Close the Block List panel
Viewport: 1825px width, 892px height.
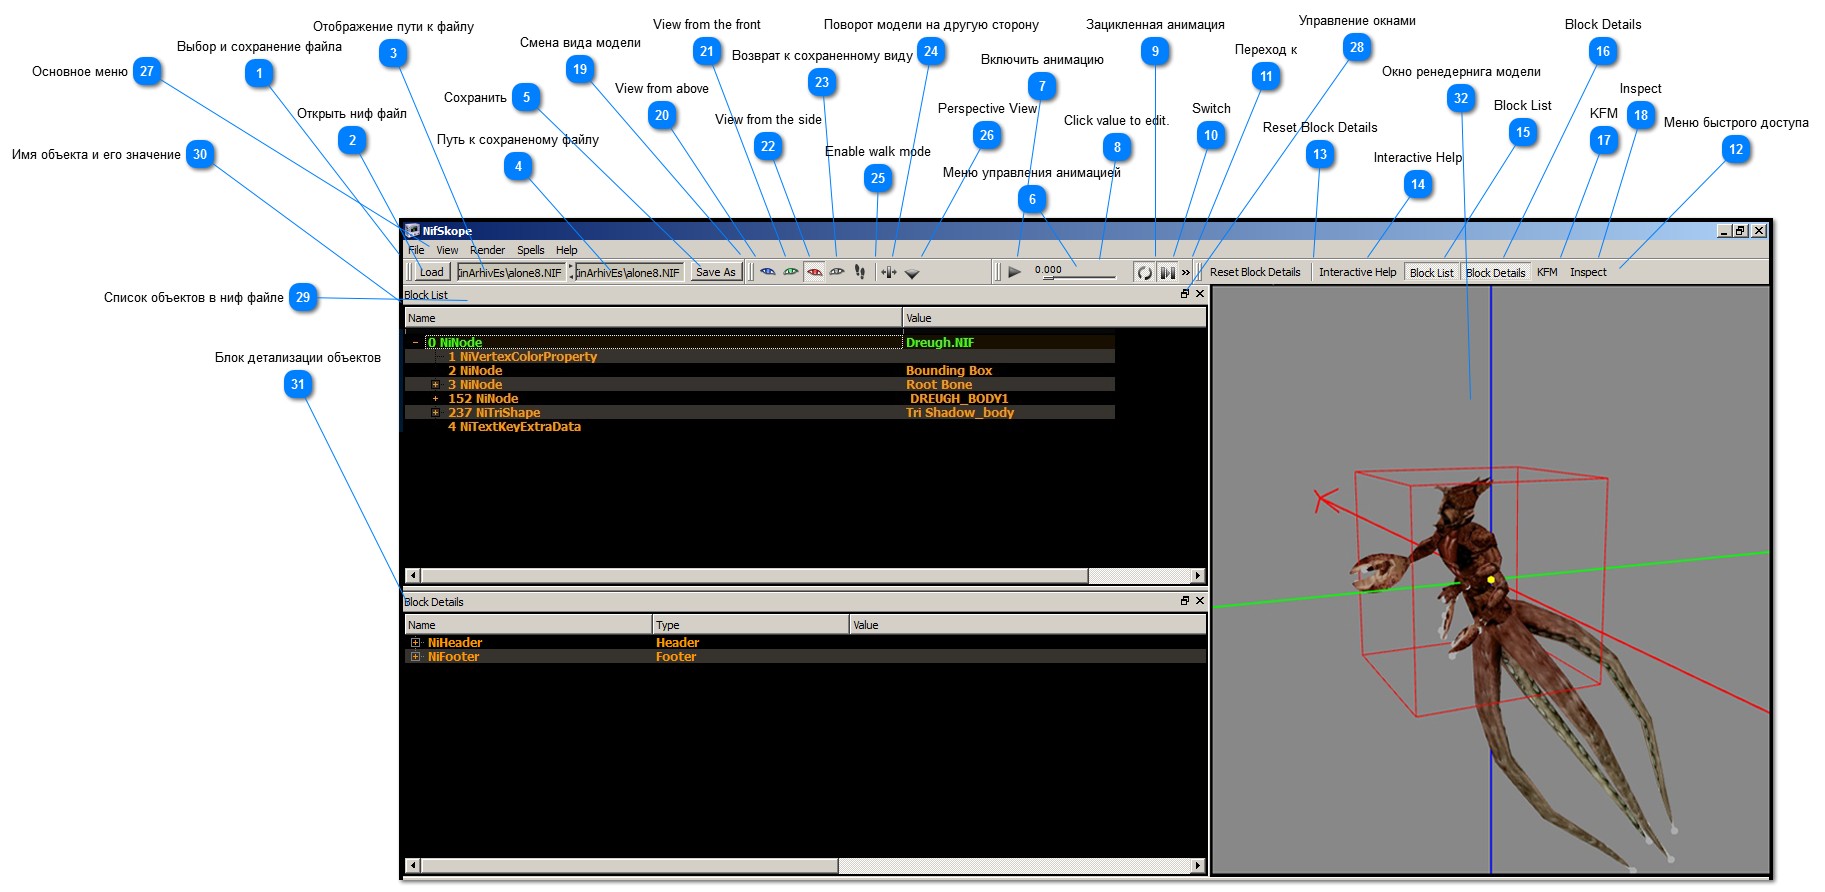(x=1200, y=294)
